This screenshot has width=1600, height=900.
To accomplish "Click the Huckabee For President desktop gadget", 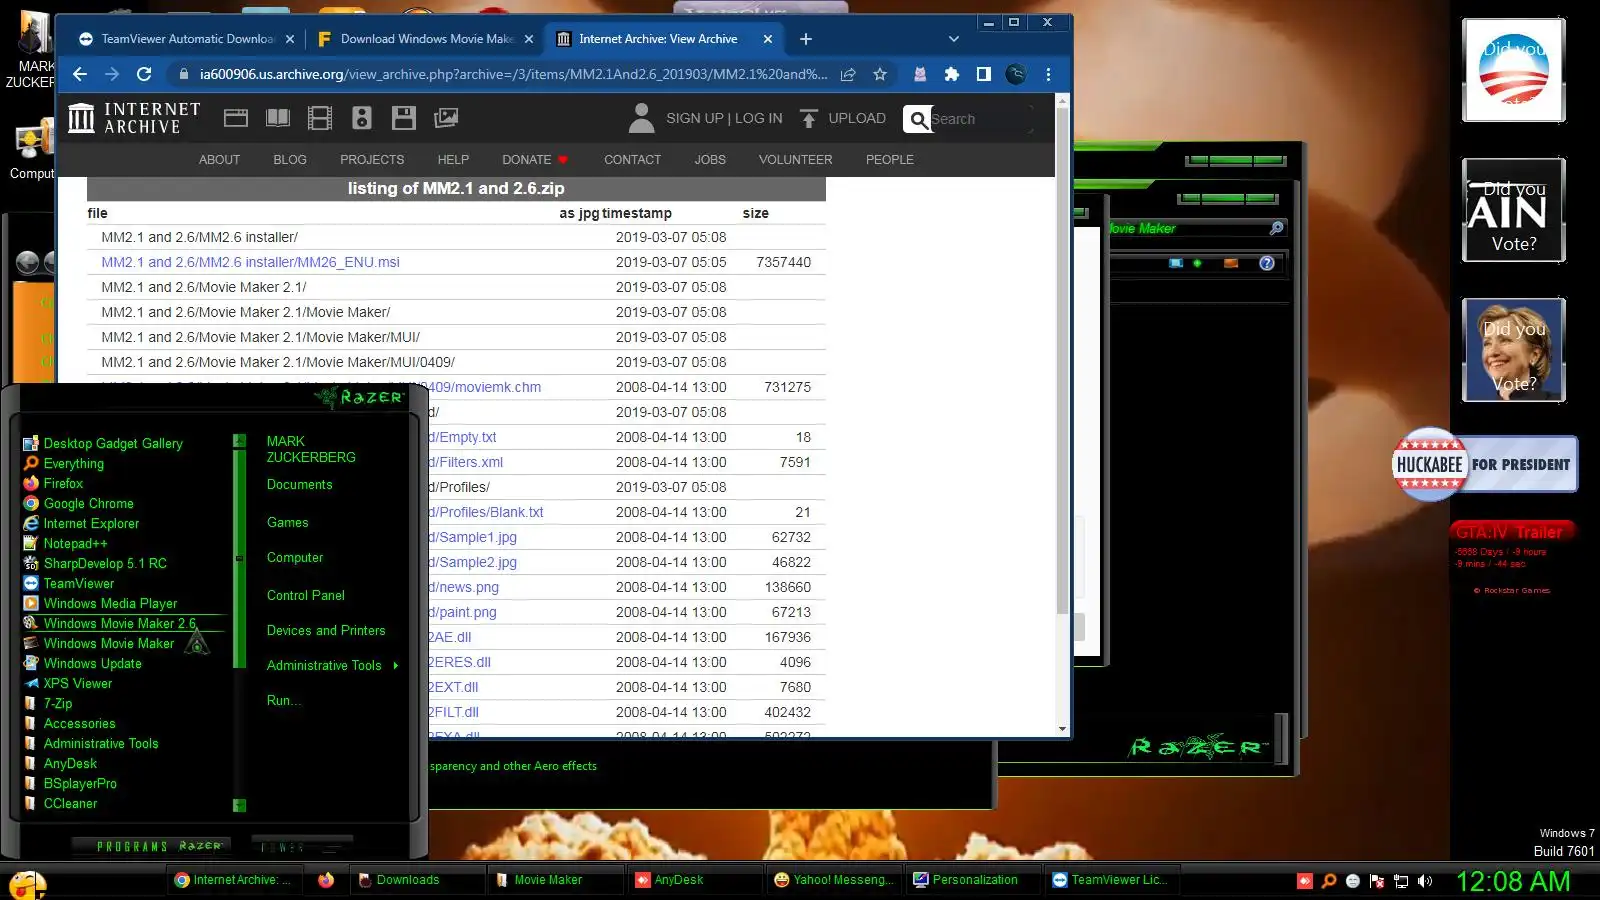I will pyautogui.click(x=1485, y=464).
